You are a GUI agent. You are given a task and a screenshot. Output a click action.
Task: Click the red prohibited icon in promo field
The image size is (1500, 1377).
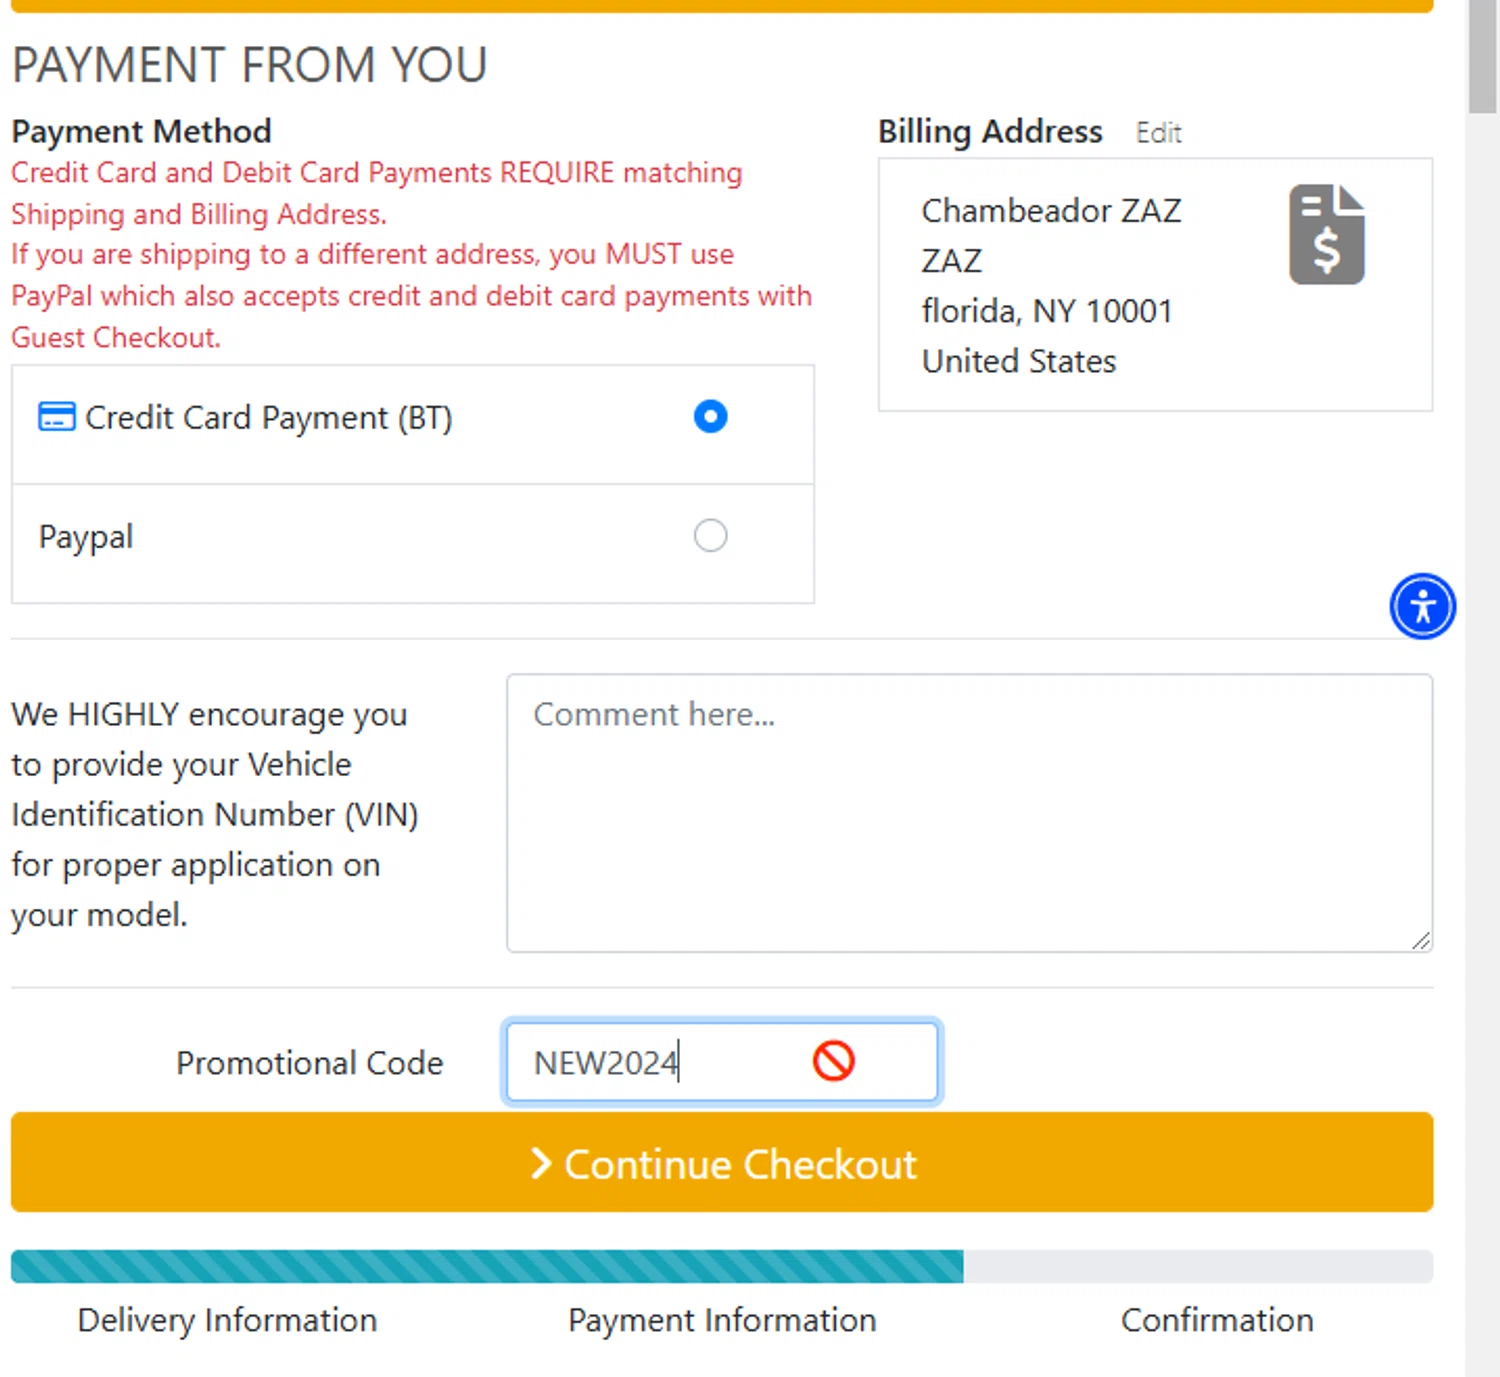(x=833, y=1061)
